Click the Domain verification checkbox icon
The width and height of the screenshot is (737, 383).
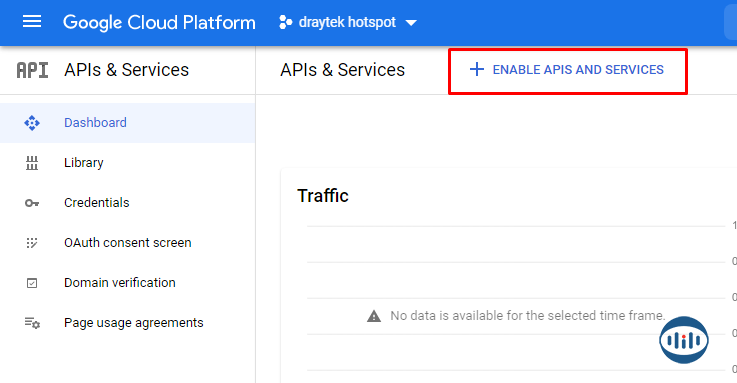click(32, 283)
